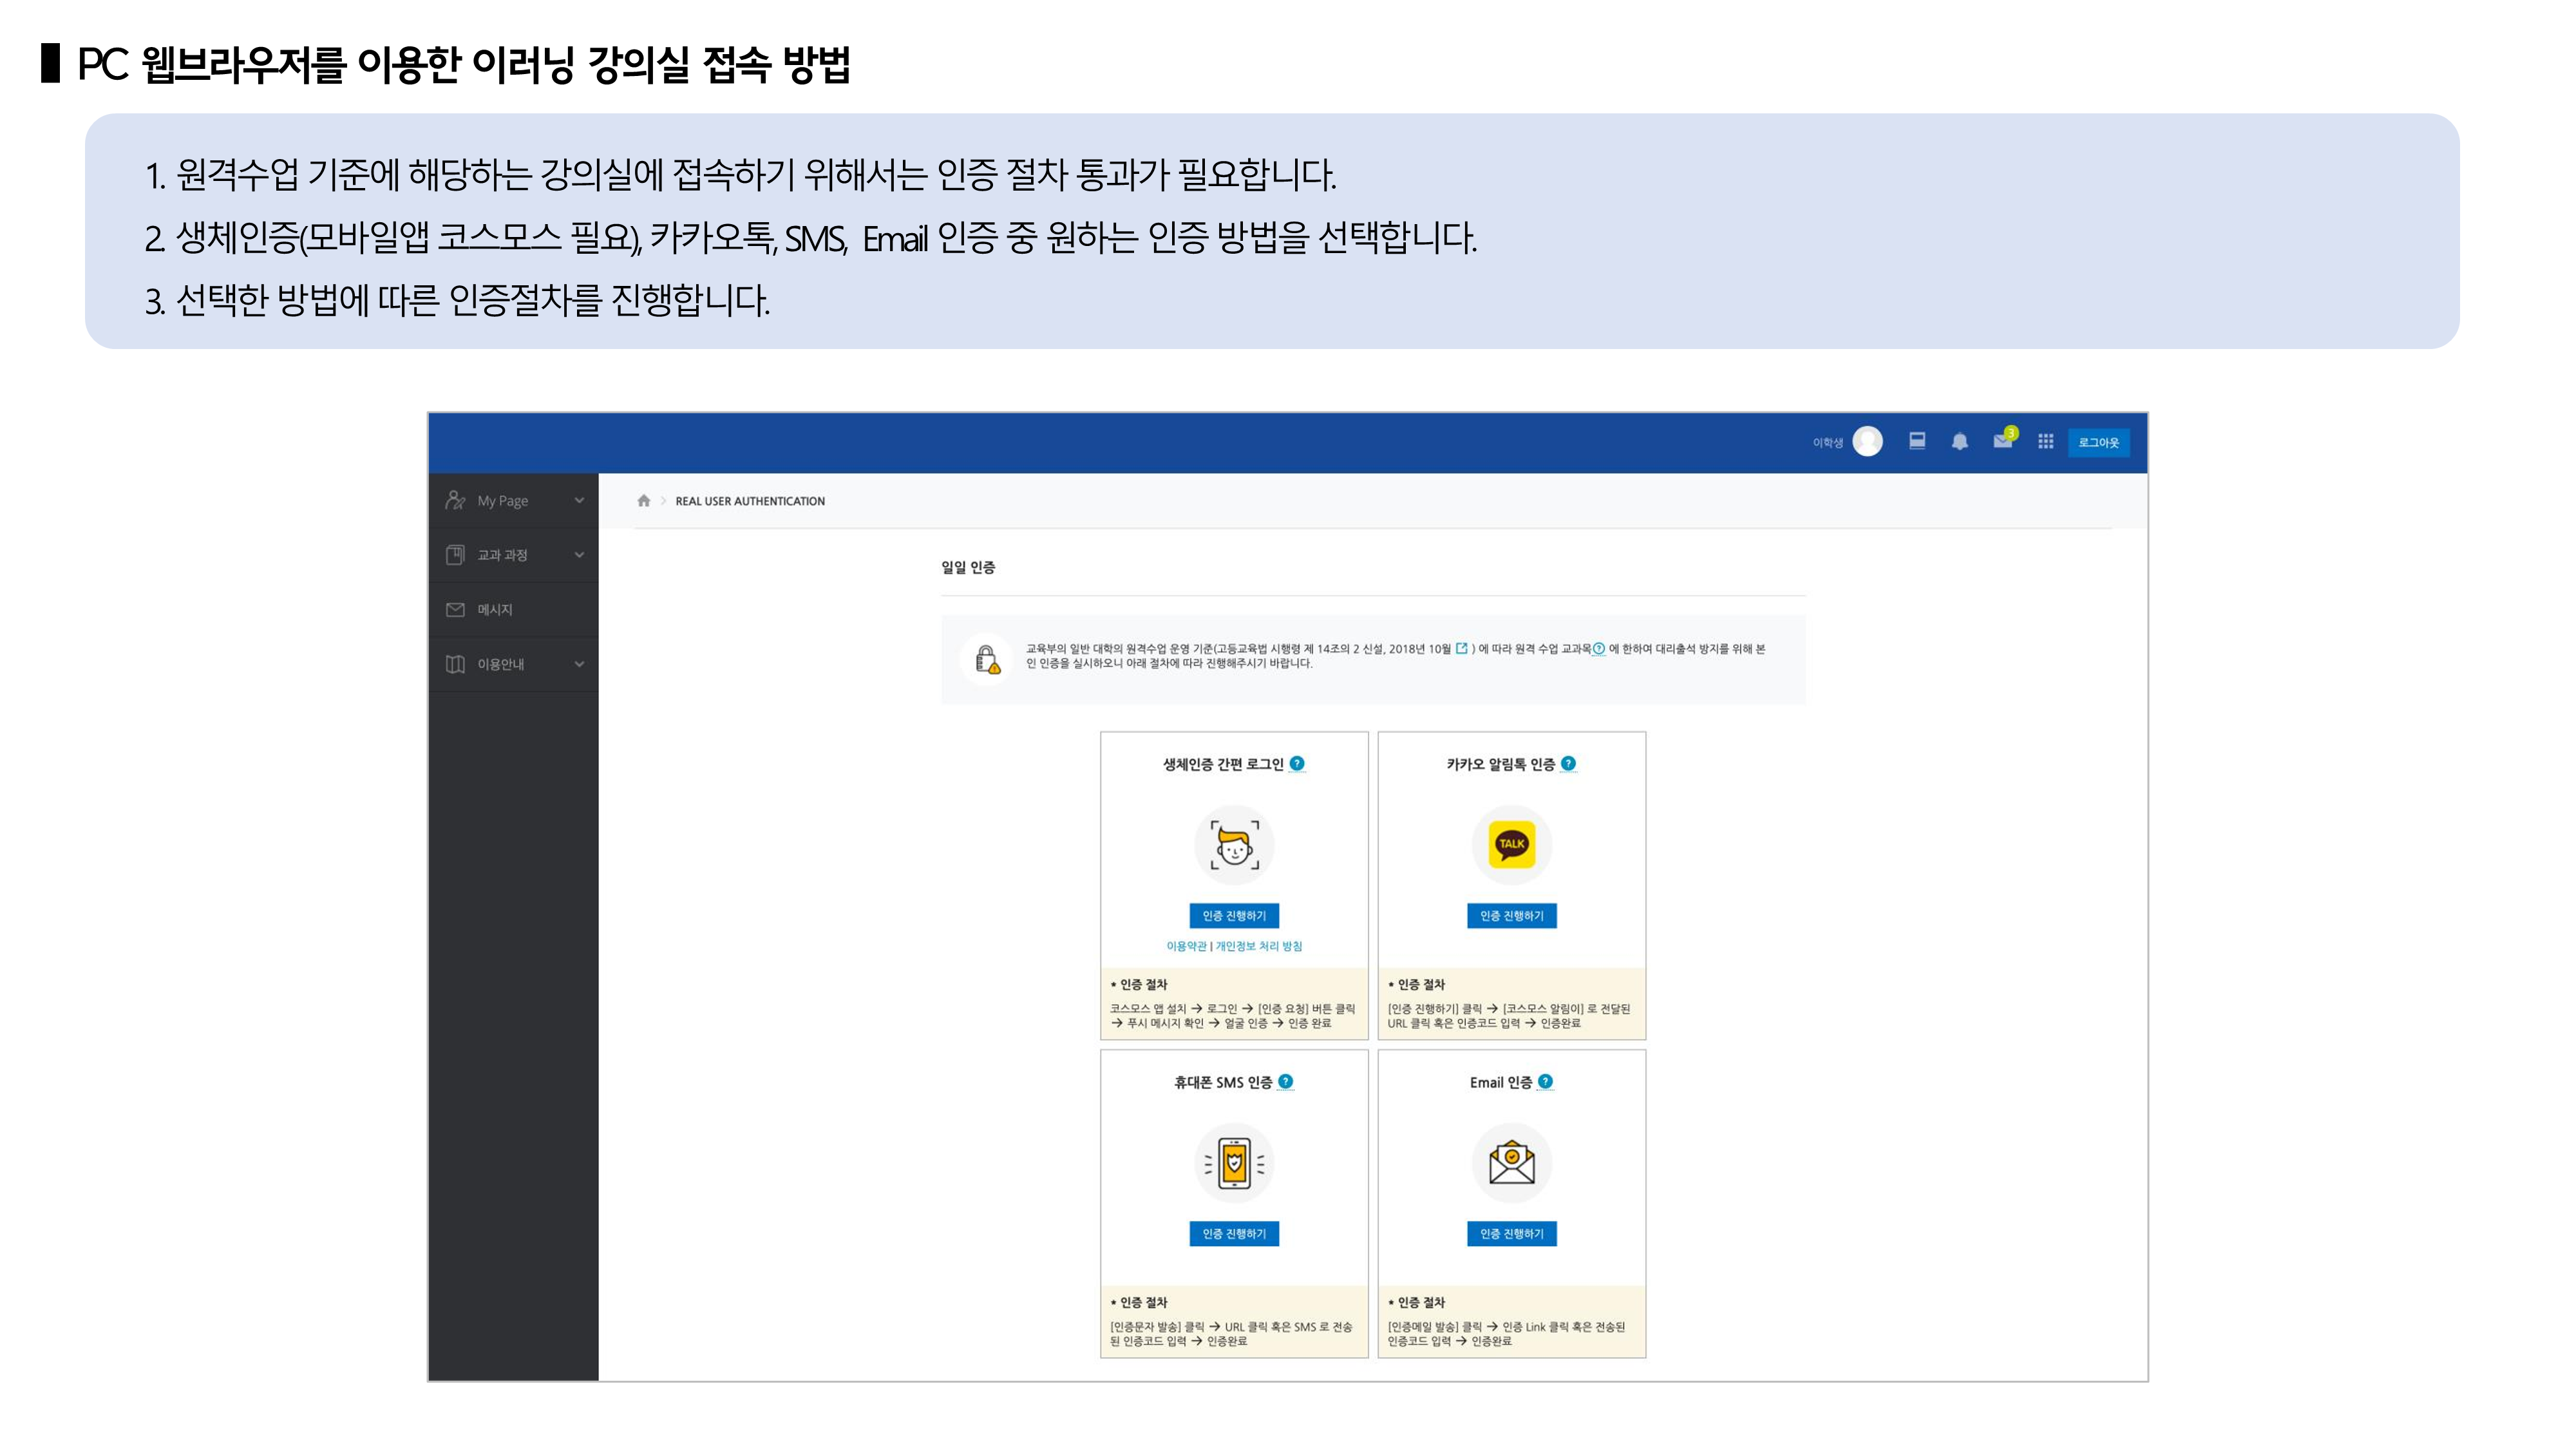This screenshot has height=1449, width=2576.
Task: Click the notification bell icon
Action: [1959, 441]
